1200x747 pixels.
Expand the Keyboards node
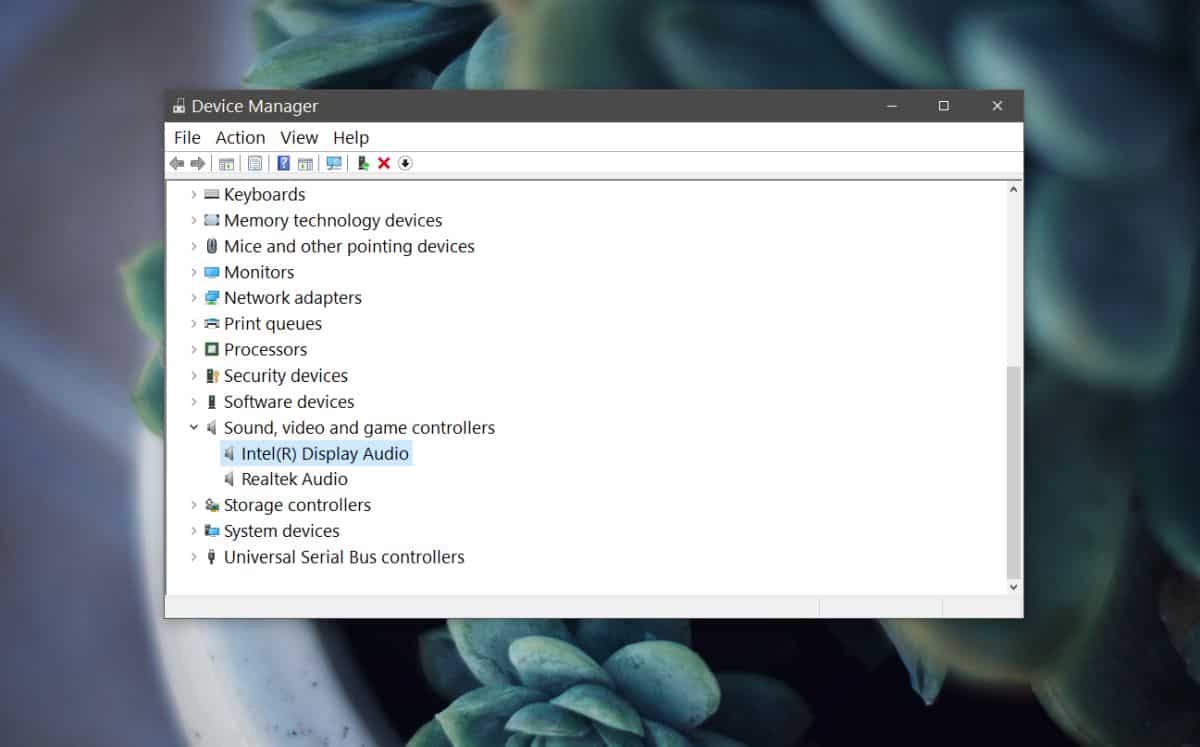(194, 194)
